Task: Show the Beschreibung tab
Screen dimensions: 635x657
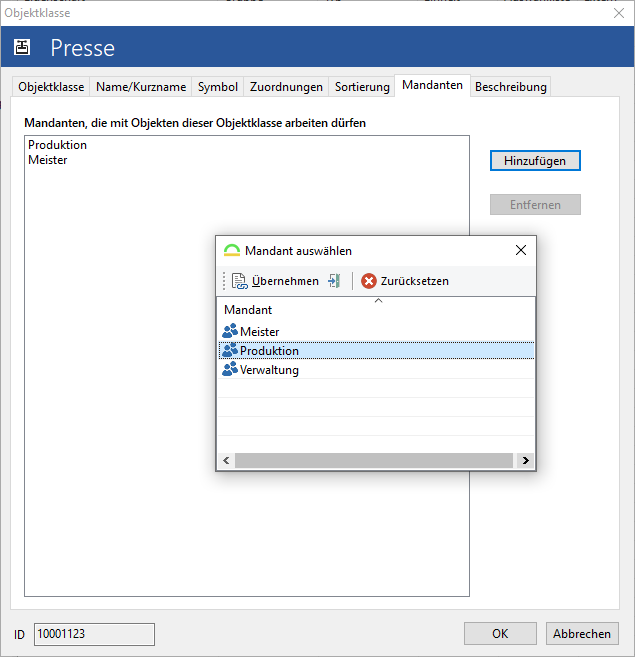Action: pyautogui.click(x=511, y=87)
